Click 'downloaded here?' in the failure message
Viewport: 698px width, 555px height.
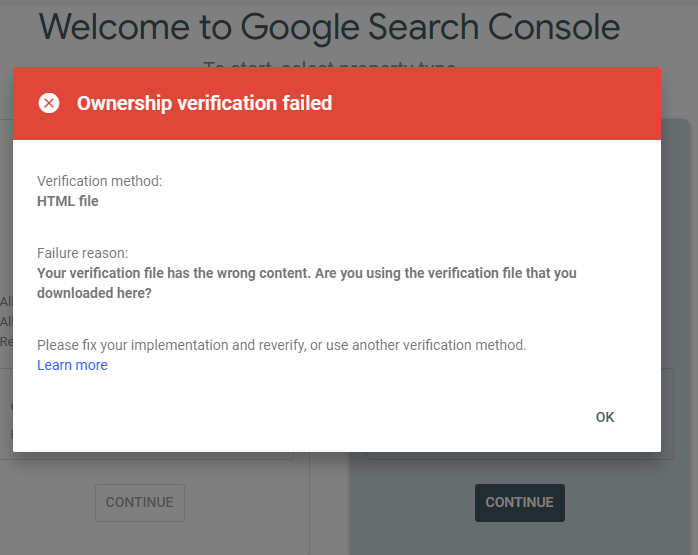pyautogui.click(x=95, y=294)
